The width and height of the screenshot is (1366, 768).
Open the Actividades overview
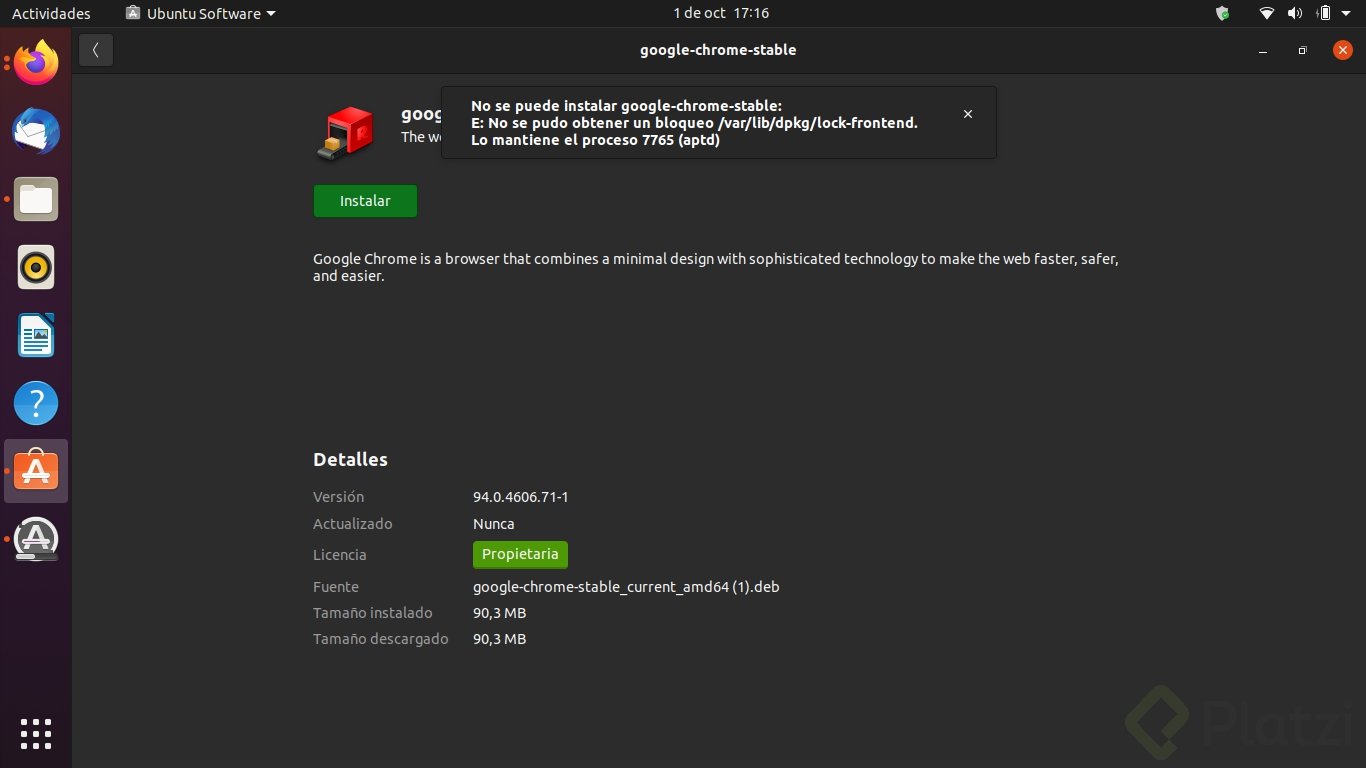[51, 14]
